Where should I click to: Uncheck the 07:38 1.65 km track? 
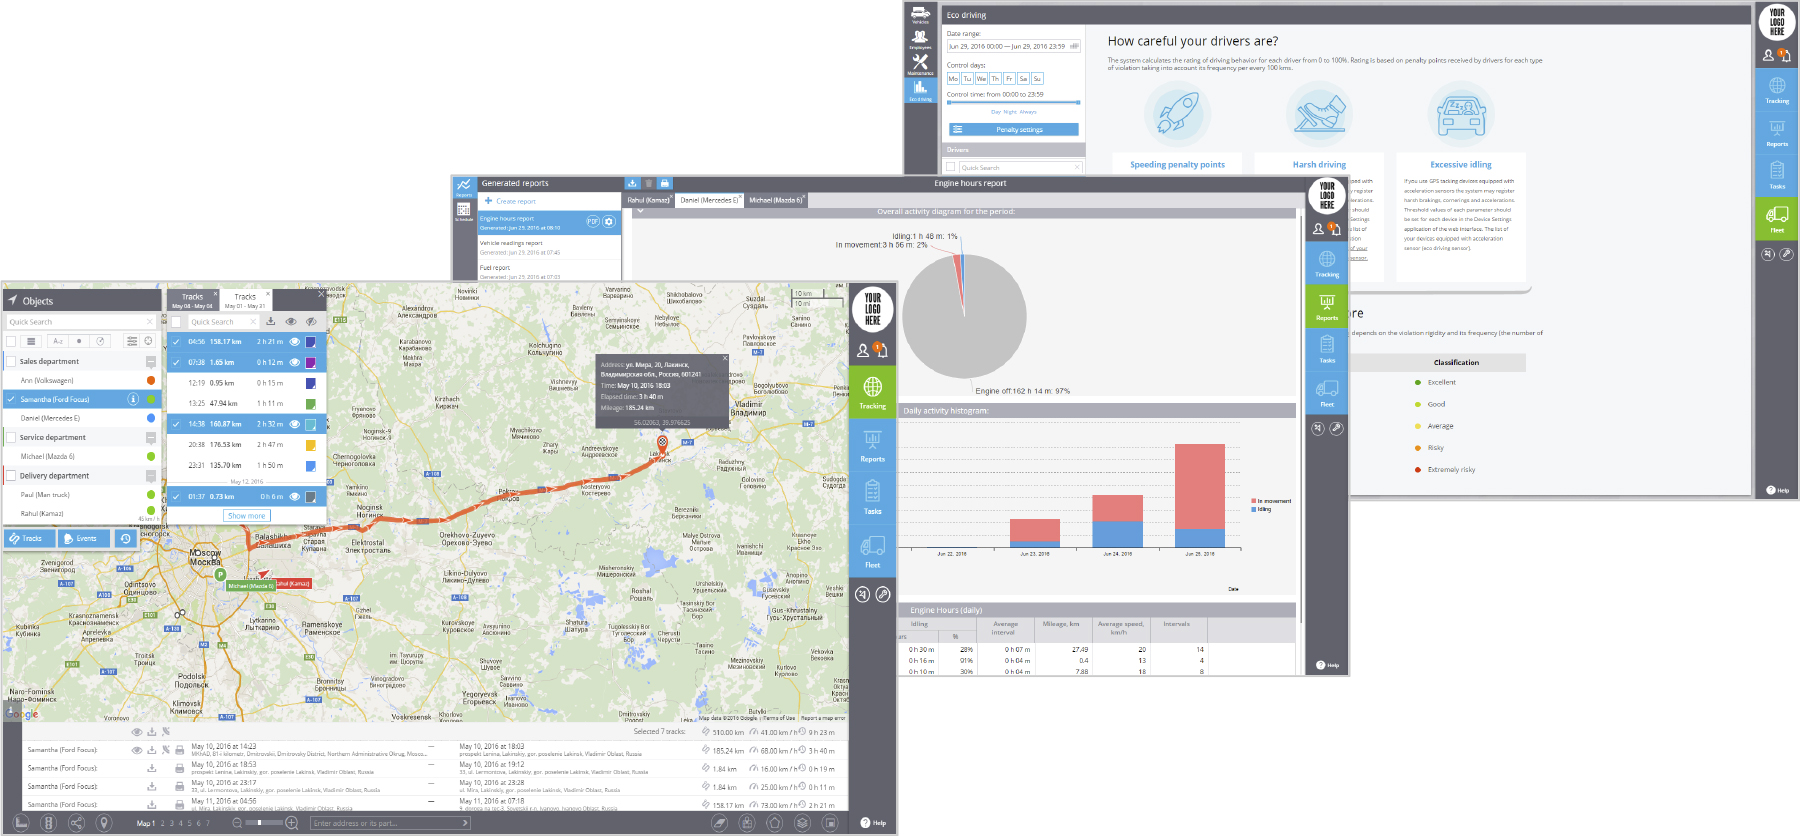pos(176,362)
